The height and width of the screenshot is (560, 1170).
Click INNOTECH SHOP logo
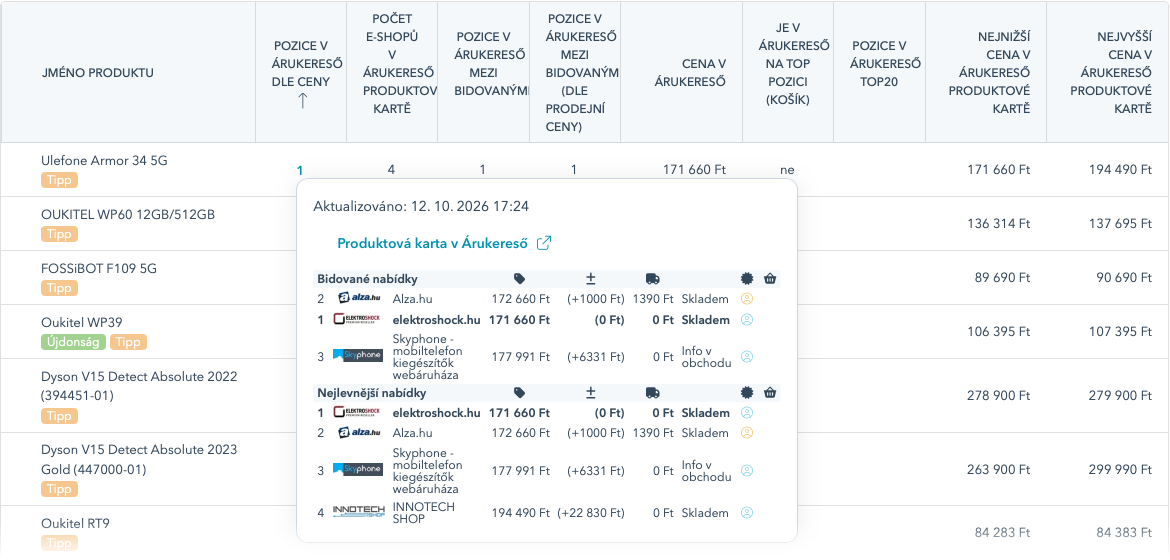357,512
